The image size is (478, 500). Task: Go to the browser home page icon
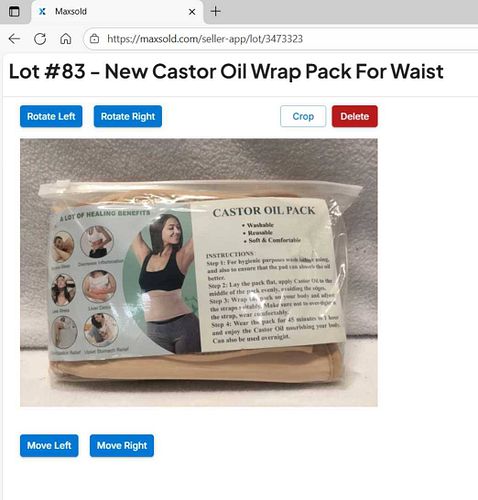click(x=66, y=39)
